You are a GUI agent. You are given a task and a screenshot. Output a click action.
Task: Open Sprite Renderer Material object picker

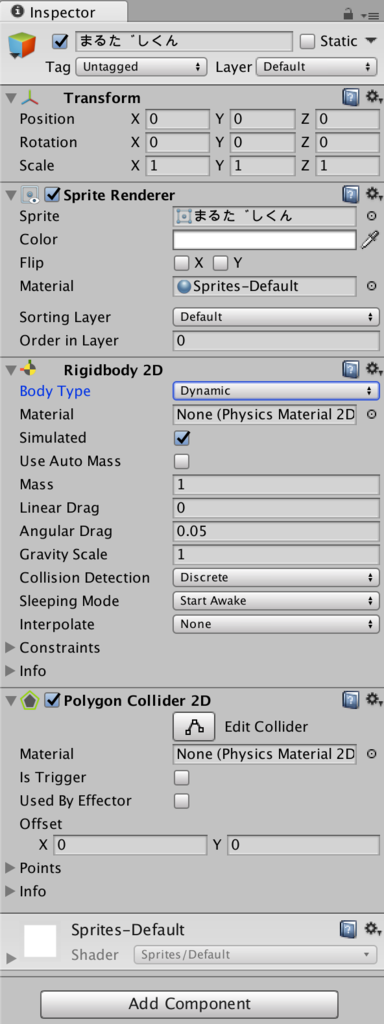click(x=372, y=286)
